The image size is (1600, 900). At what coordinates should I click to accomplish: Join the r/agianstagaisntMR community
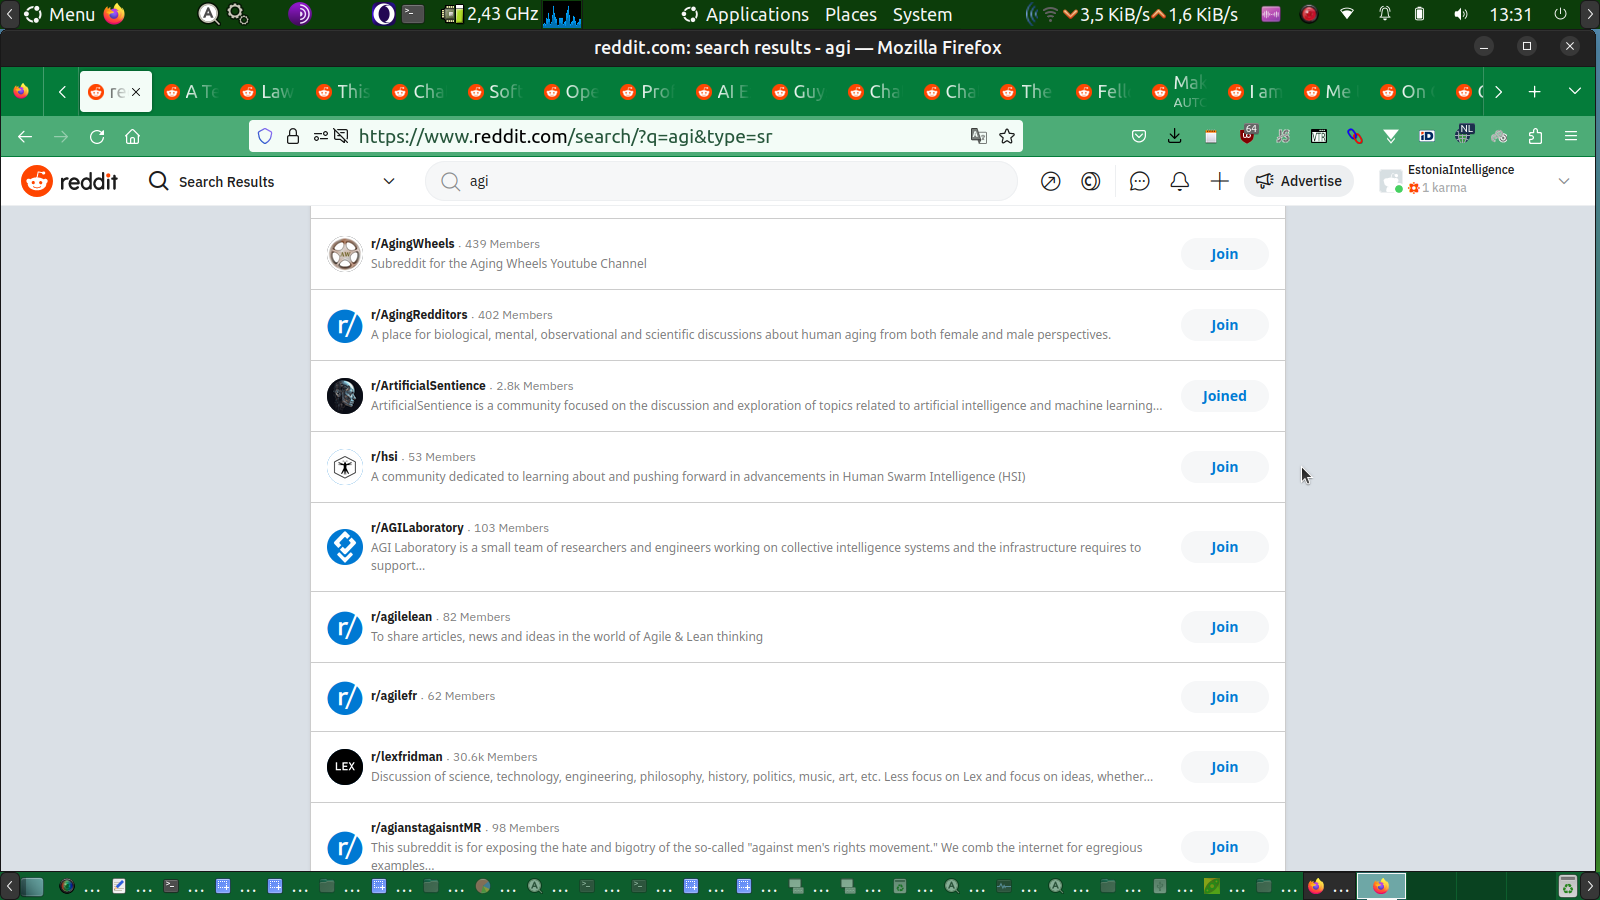point(1224,847)
